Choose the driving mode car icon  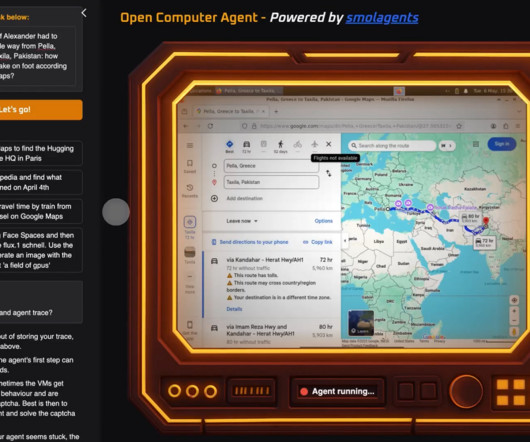tap(246, 145)
